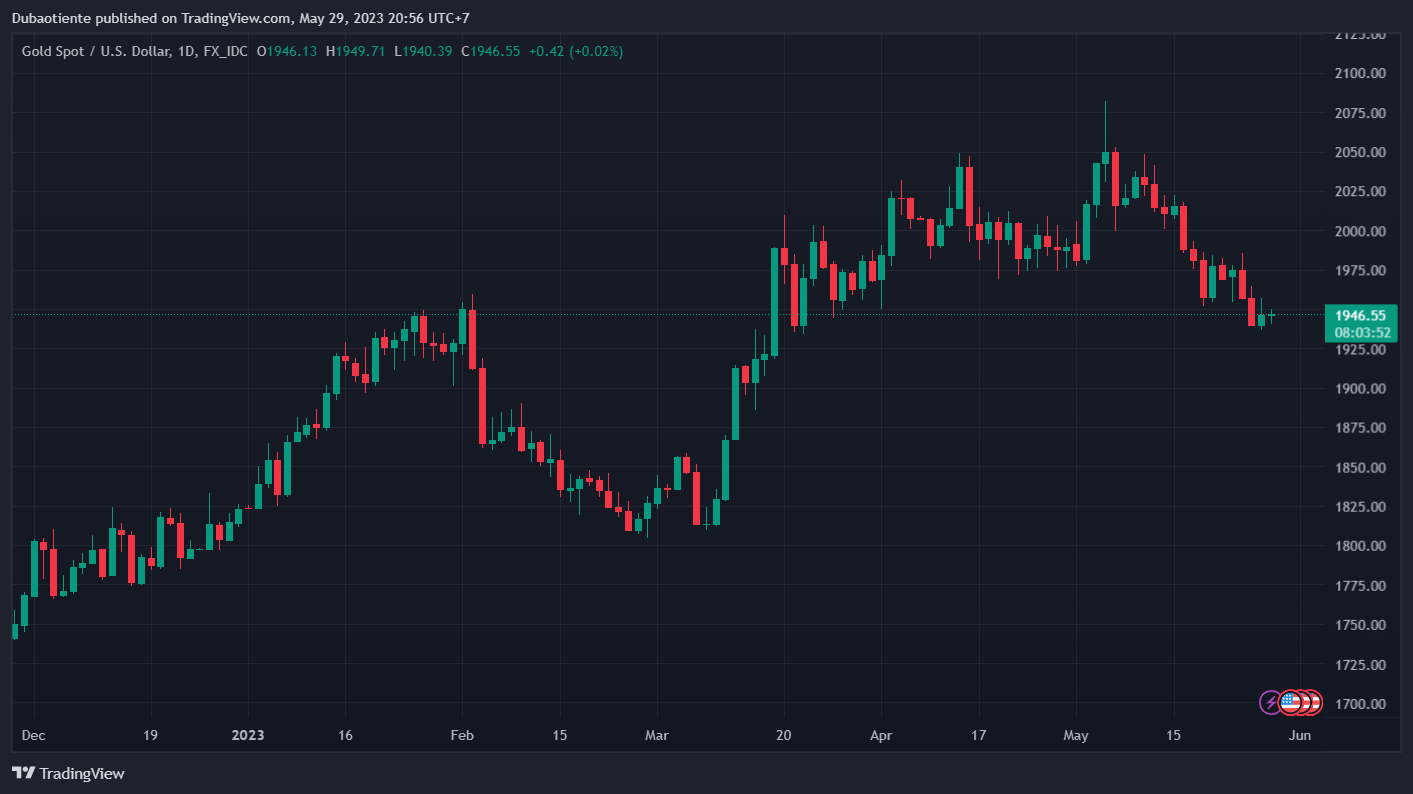Click the Apr marker on the time axis
The width and height of the screenshot is (1413, 794).
pos(880,736)
